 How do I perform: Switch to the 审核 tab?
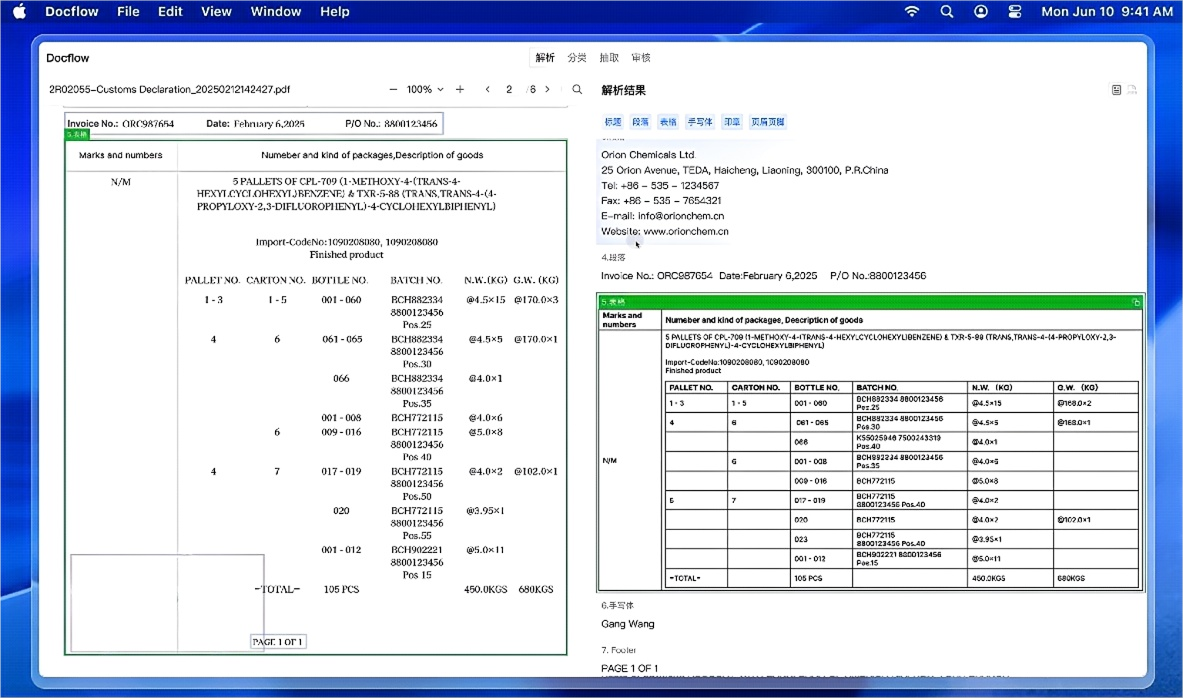[641, 58]
